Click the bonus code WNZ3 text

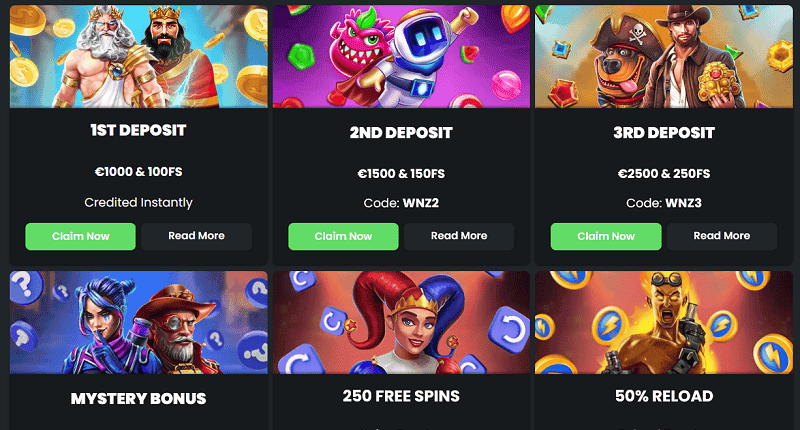[x=684, y=203]
